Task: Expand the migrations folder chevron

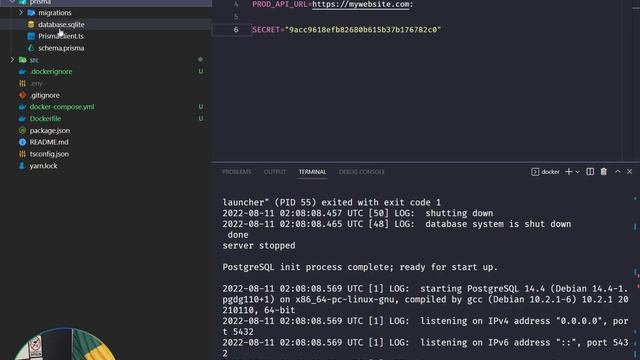Action: (x=20, y=13)
